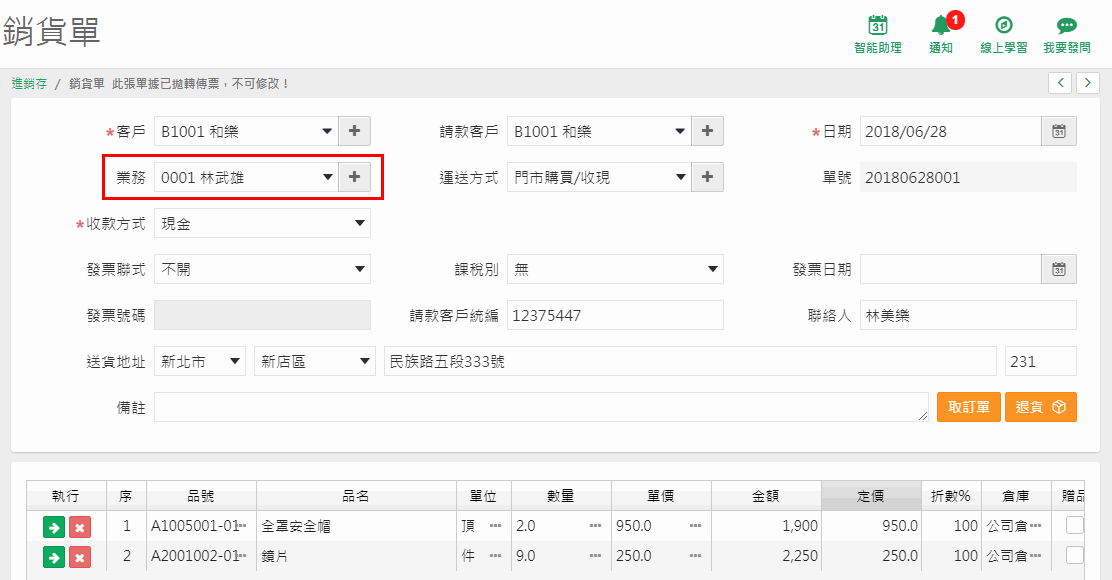1112x580 pixels.
Task: Open the 通知 bell icon
Action: [x=941, y=25]
